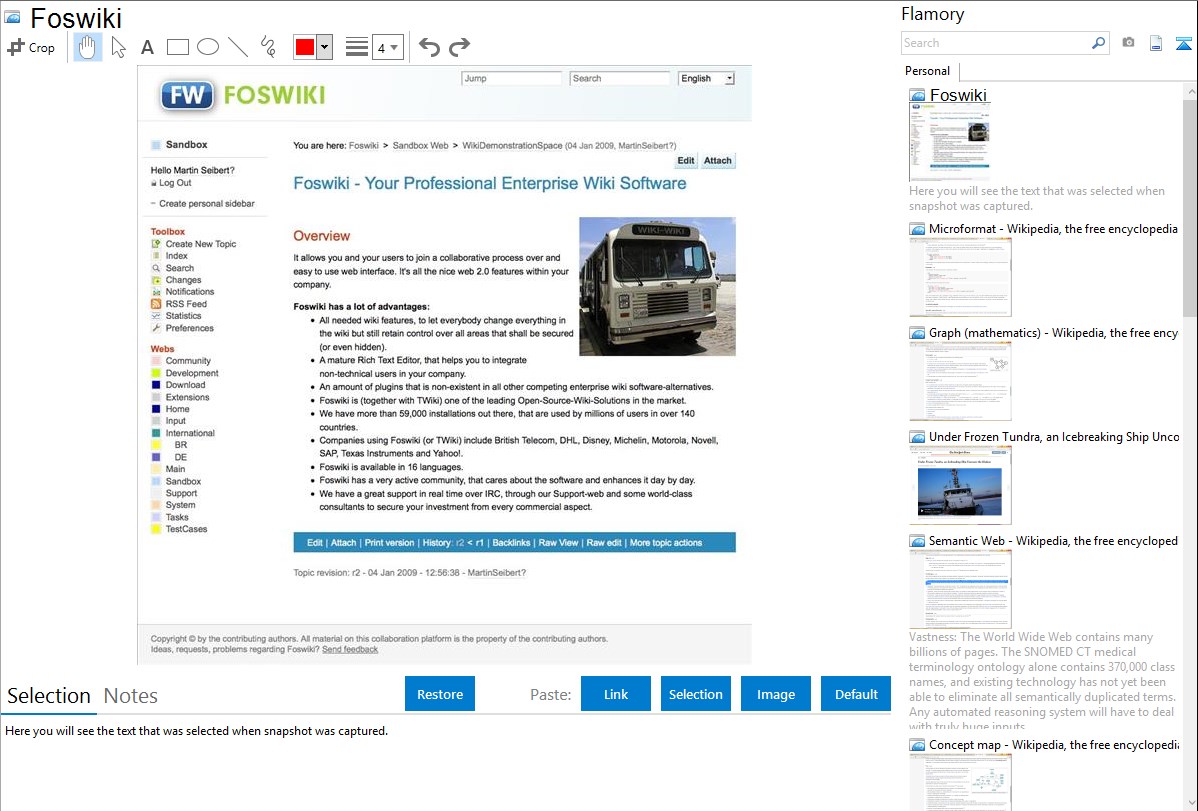The width and height of the screenshot is (1198, 811).
Task: Click the Default paste button
Action: pyautogui.click(x=856, y=694)
